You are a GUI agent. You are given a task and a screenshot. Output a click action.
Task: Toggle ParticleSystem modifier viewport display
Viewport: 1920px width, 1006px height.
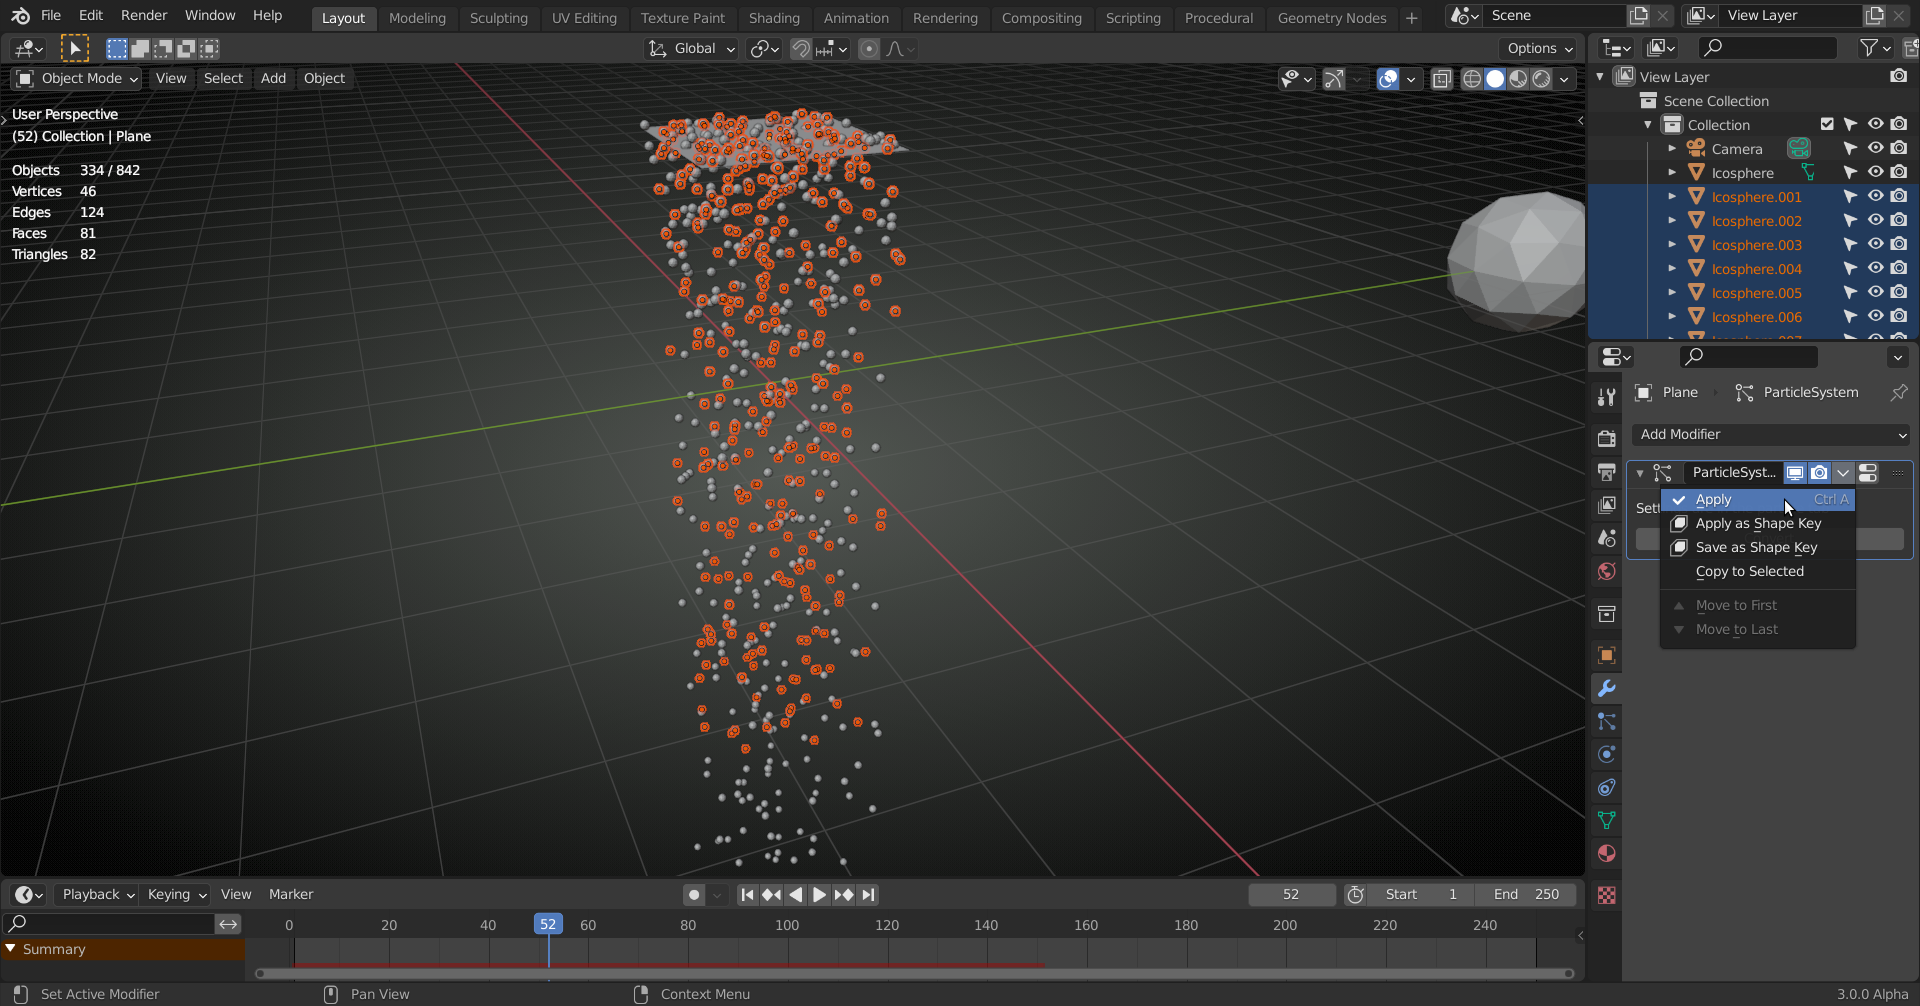tap(1795, 473)
